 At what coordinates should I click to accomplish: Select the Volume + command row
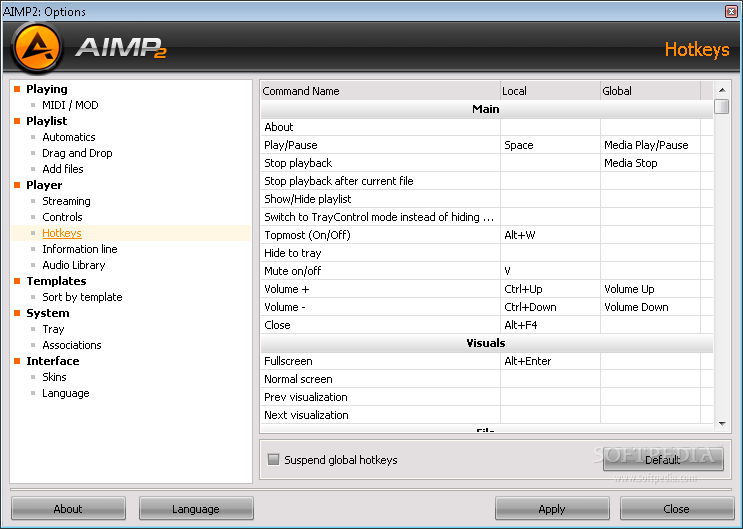point(487,289)
